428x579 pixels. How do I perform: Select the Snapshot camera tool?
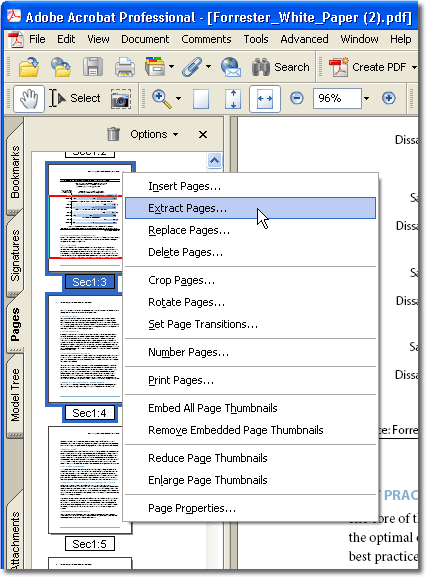(x=121, y=99)
